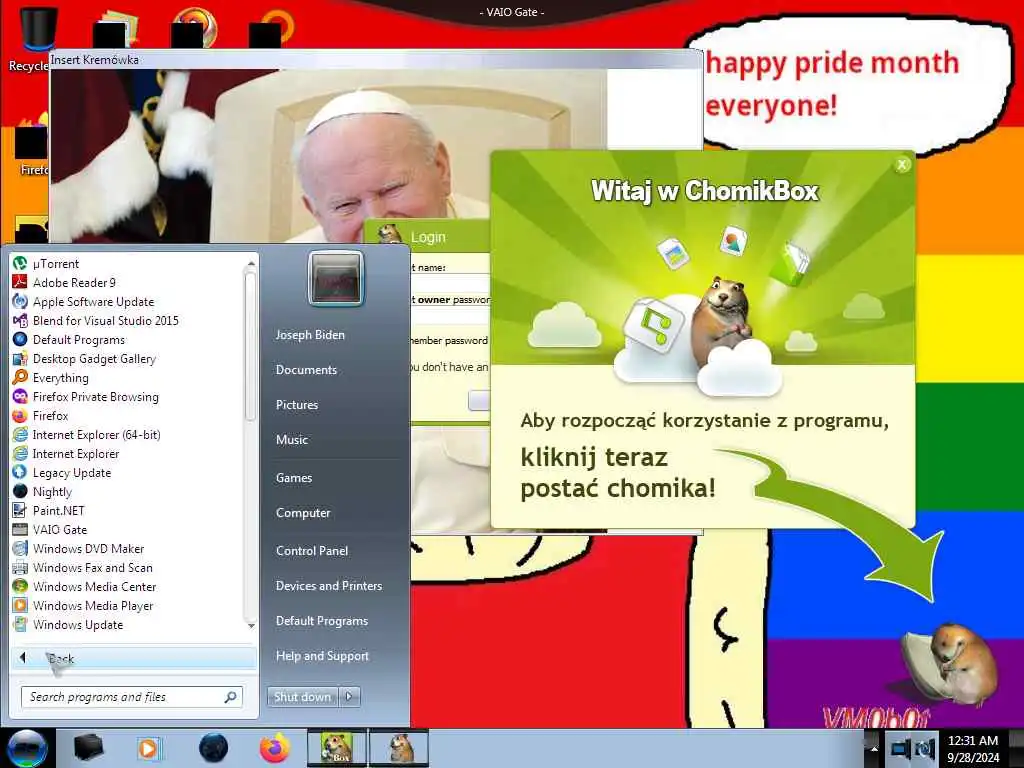Open Pictures from Start menu
1024x768 pixels.
point(296,405)
